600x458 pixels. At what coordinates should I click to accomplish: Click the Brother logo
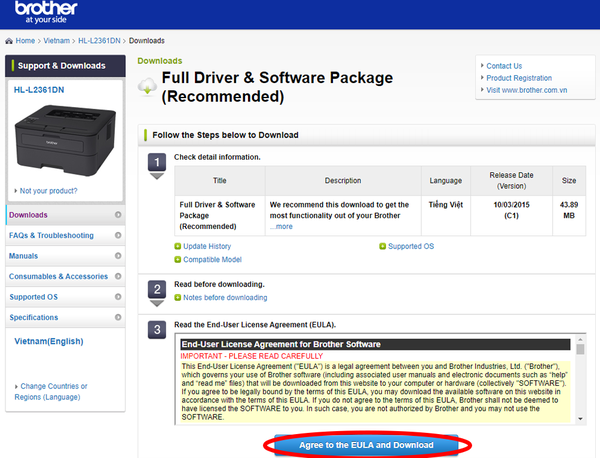(x=46, y=12)
